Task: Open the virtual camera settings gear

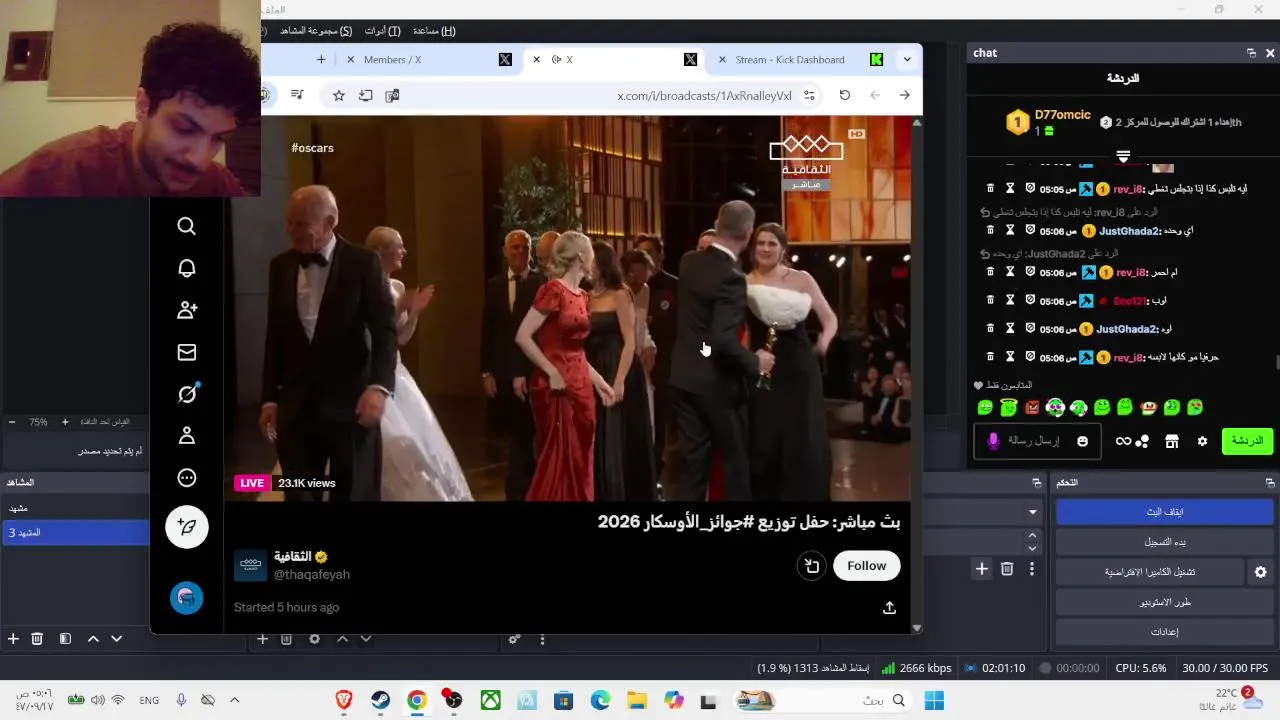Action: coord(1260,572)
